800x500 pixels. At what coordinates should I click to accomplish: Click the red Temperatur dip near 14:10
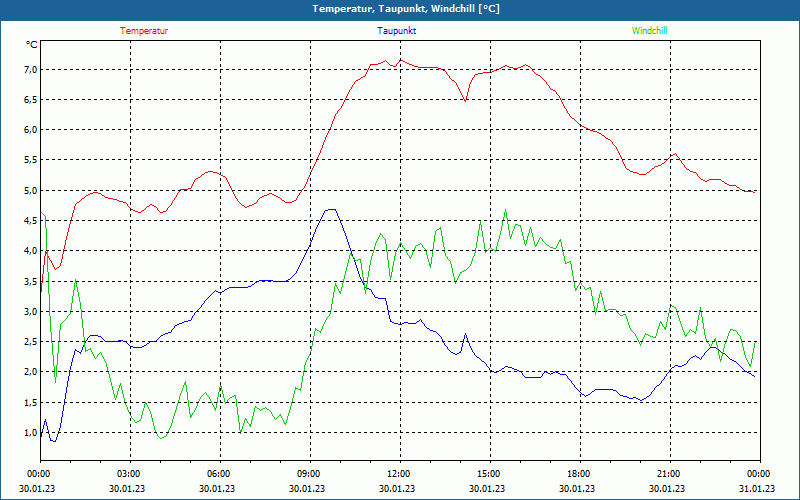[465, 101]
